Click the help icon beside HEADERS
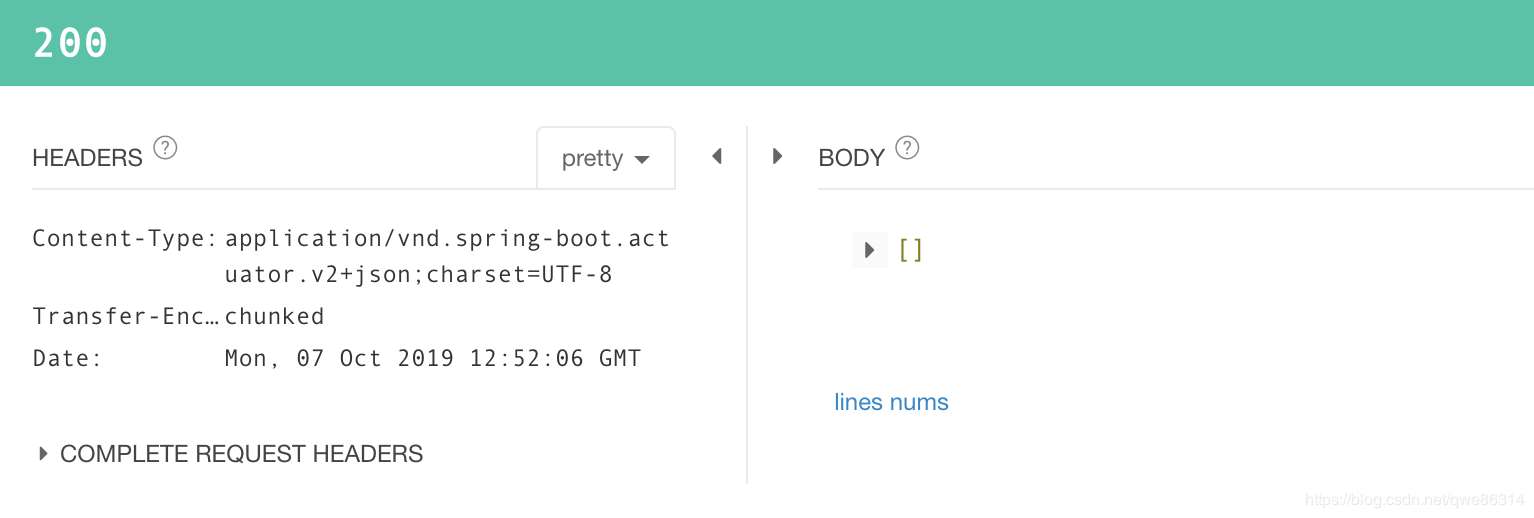Image resolution: width=1534 pixels, height=518 pixels. (x=165, y=149)
